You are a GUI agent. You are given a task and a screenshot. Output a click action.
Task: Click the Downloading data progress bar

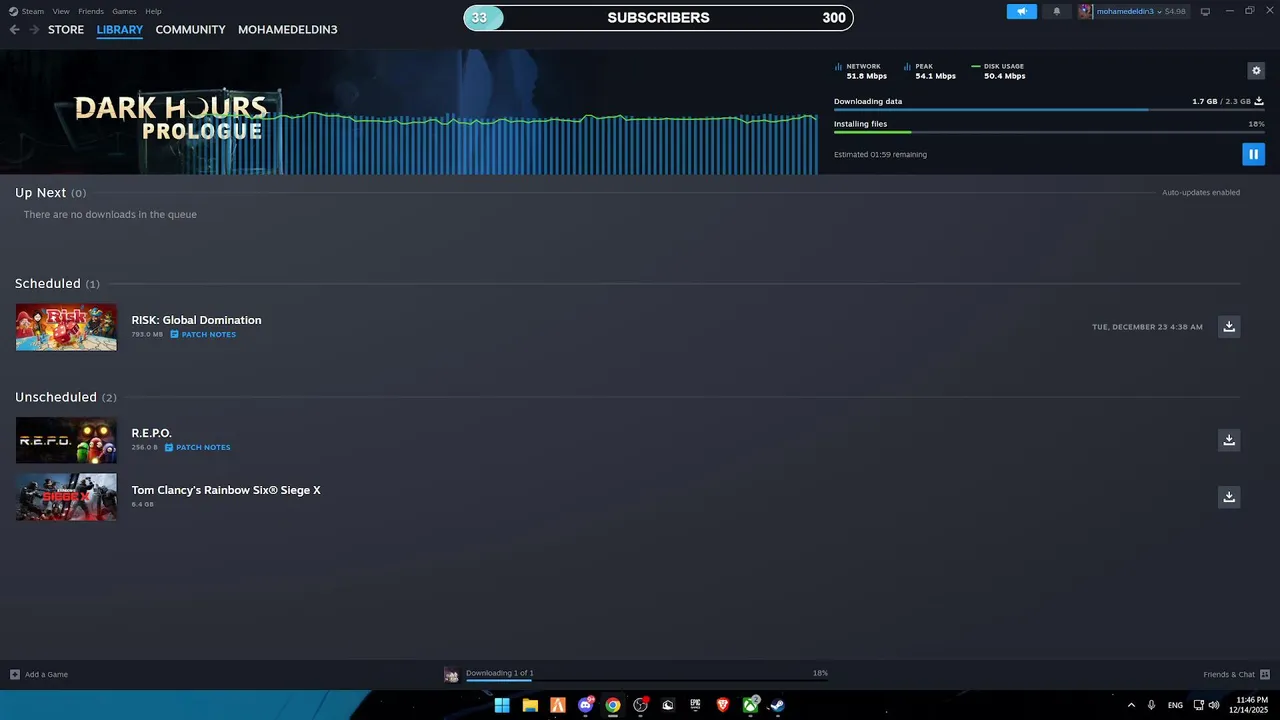1049,109
